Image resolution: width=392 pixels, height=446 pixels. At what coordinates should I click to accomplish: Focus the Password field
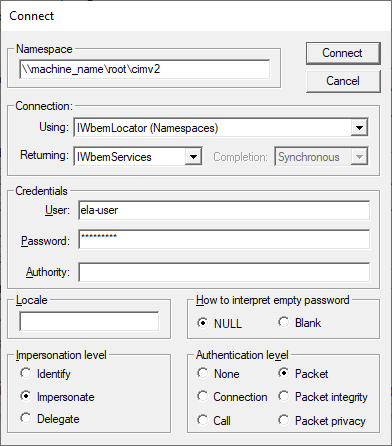[224, 239]
